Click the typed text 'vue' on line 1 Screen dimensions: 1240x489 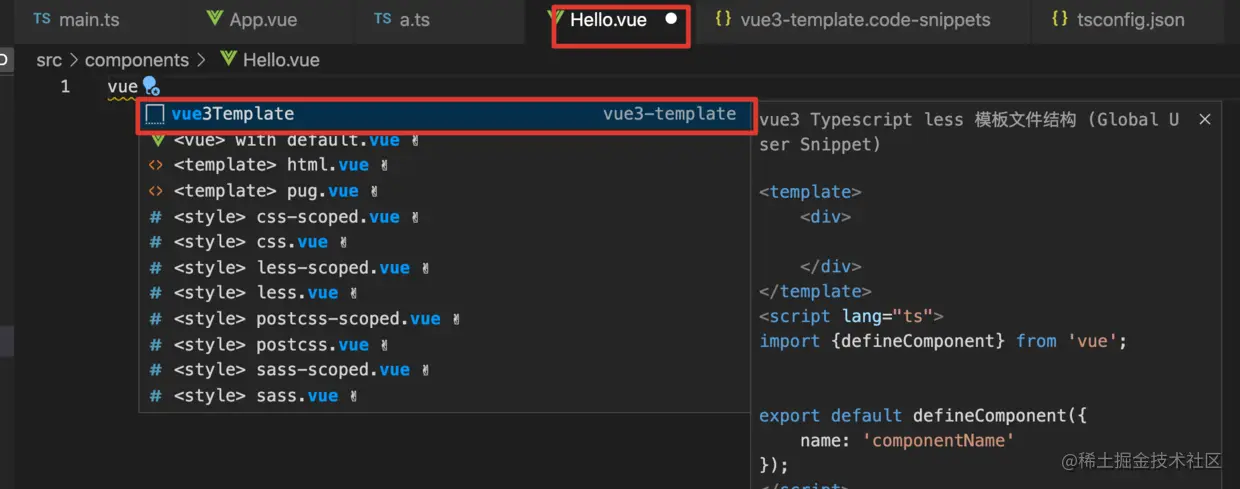click(122, 87)
